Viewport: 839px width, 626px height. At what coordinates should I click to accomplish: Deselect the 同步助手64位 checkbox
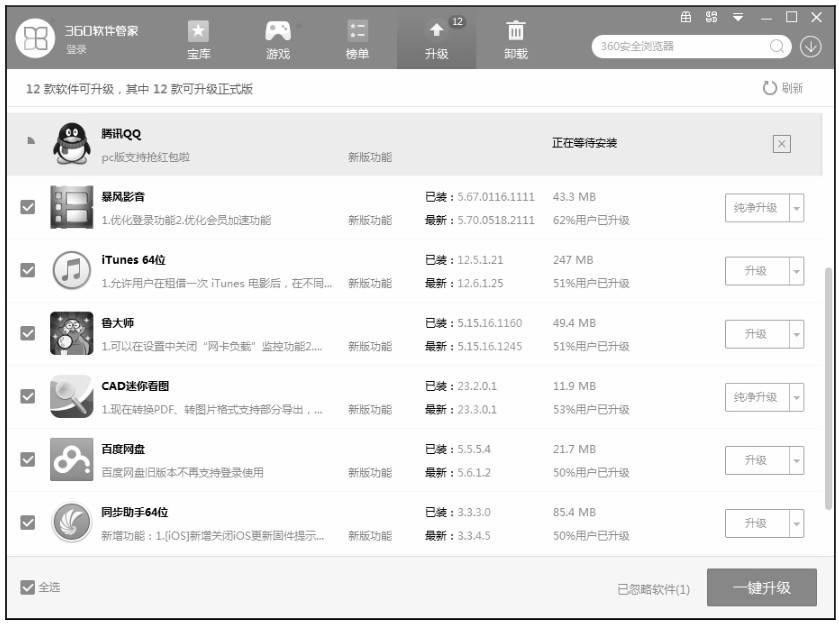(x=28, y=523)
